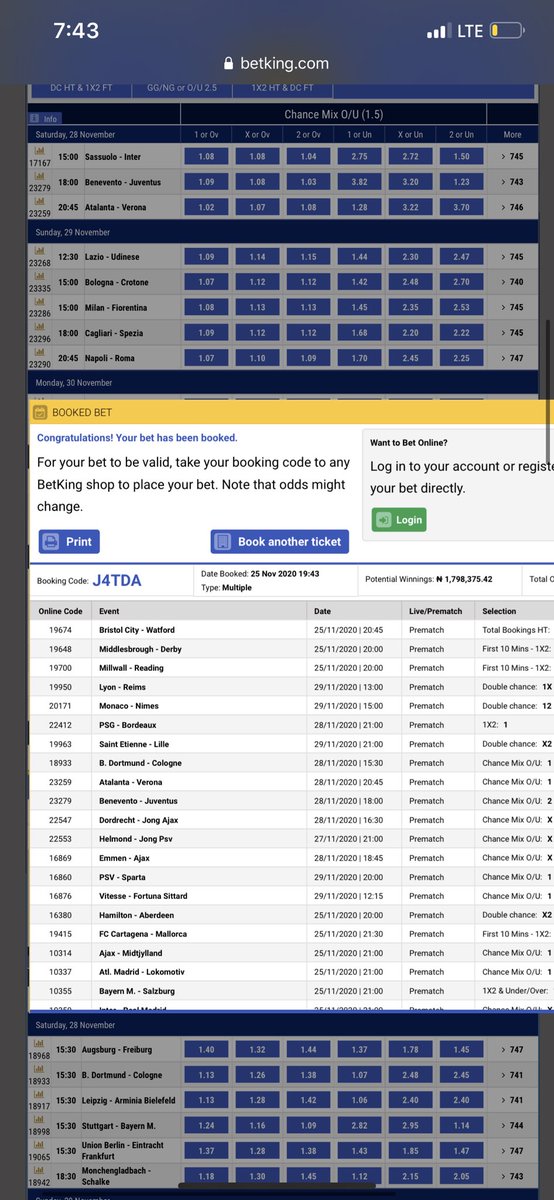Toggle 1 or Un odds 1.68 for Cagliari - Spezia
Viewport: 554px width, 1200px height.
coord(359,332)
